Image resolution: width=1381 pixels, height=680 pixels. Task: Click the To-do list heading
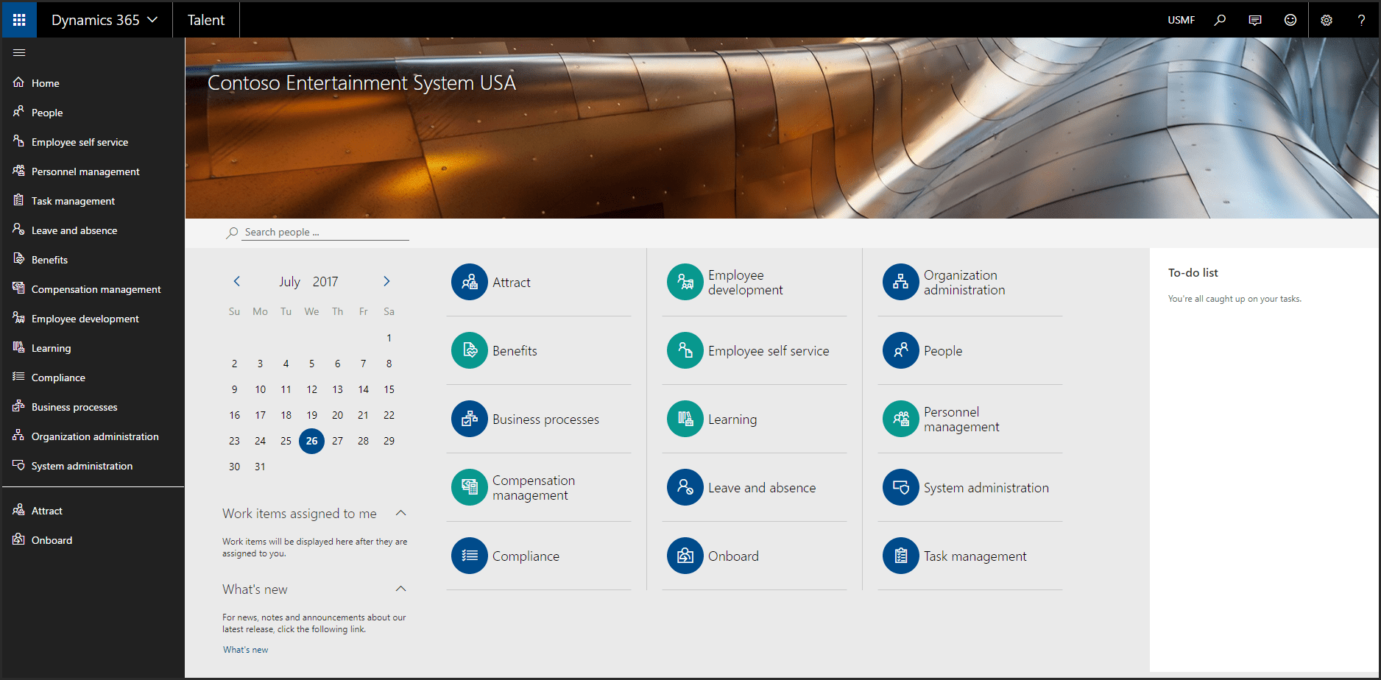(x=1193, y=273)
